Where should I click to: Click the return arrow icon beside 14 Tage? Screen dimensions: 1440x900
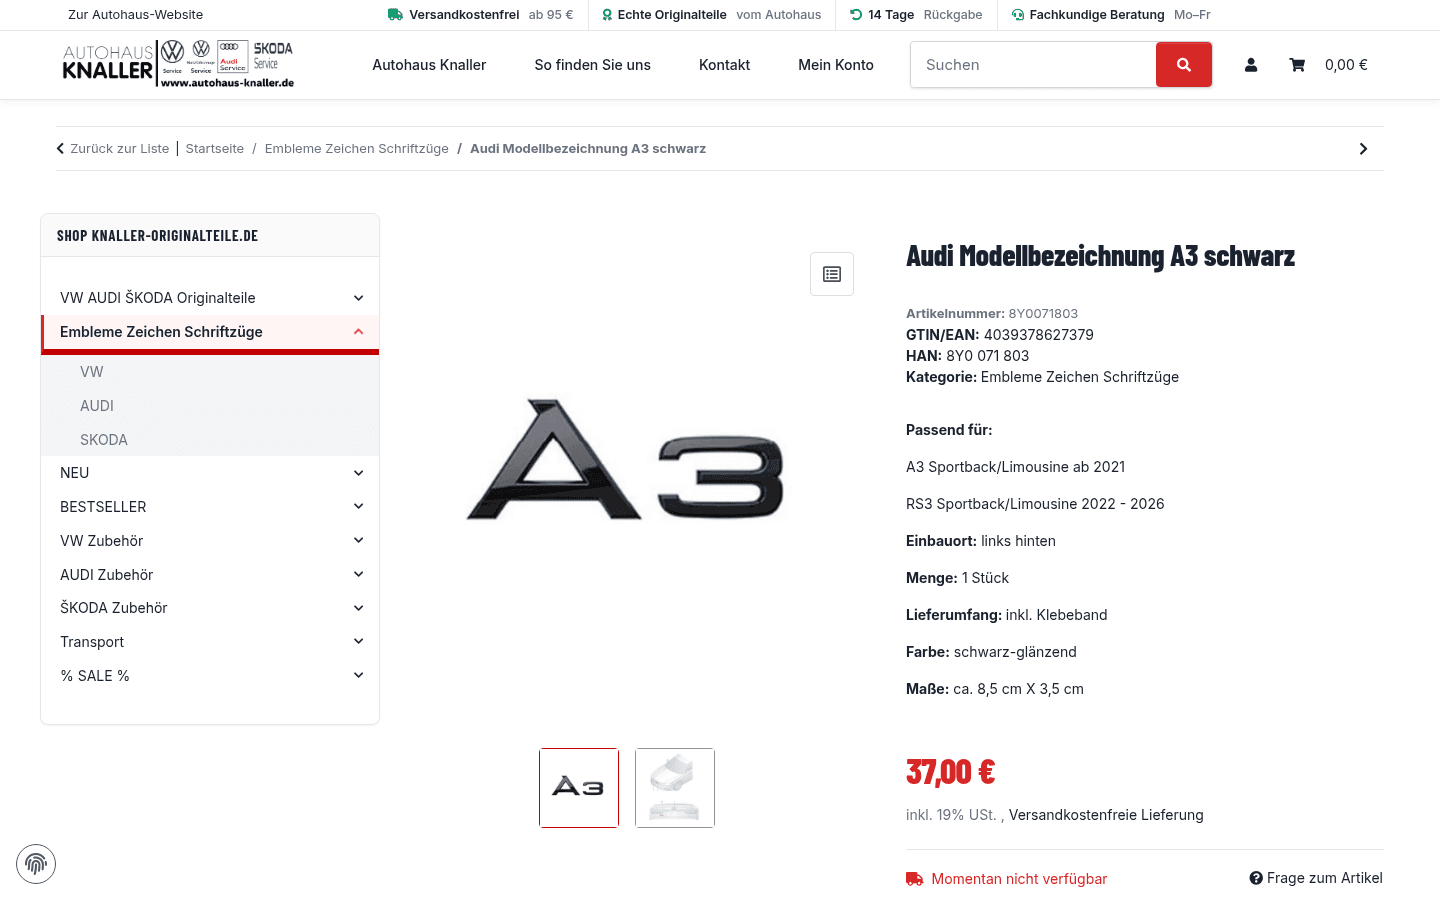click(x=856, y=15)
